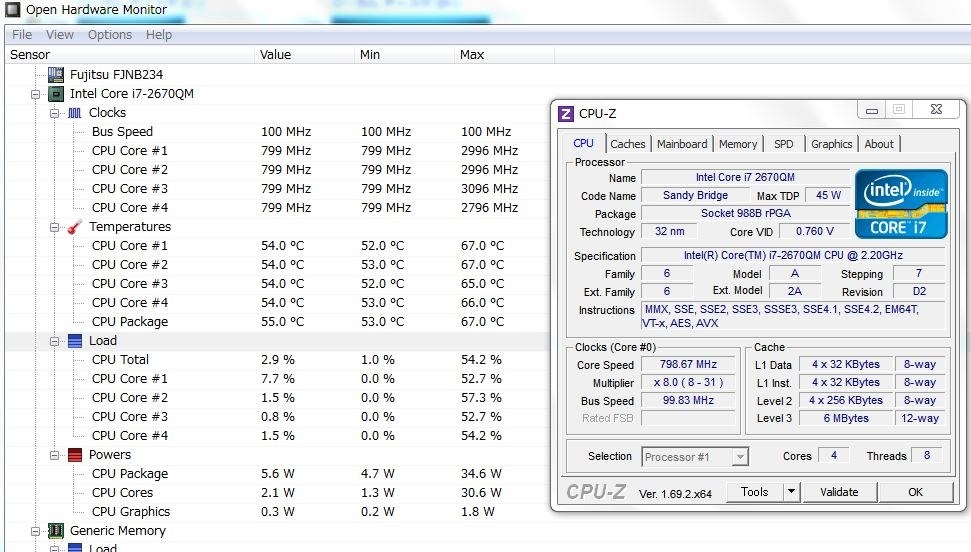This screenshot has height=552, width=971.
Task: Click the Core Speed 798.67 MHz field
Action: tap(688, 365)
